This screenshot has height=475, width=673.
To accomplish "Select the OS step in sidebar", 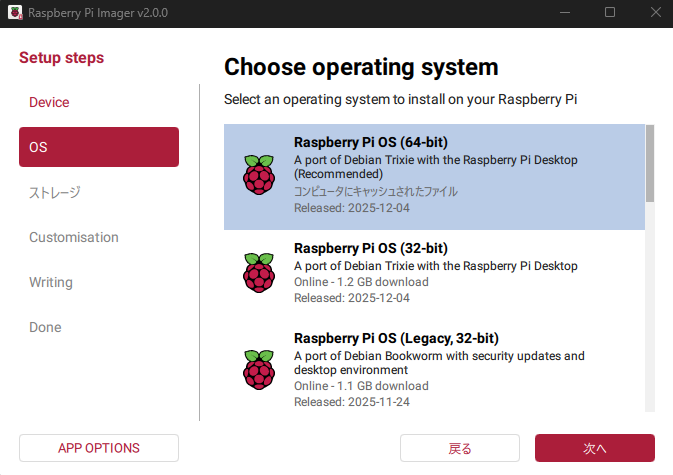I will tap(98, 147).
